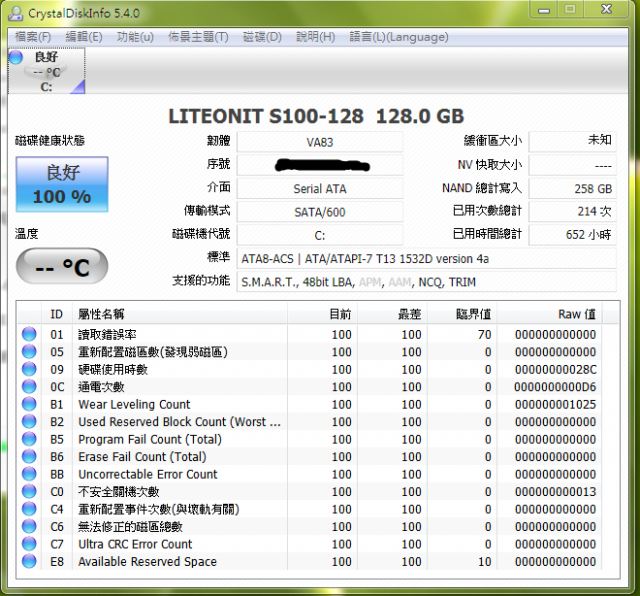Viewport: 640px width, 596px height.
Task: Click the NAND total writes value 258 GB
Action: 573,189
